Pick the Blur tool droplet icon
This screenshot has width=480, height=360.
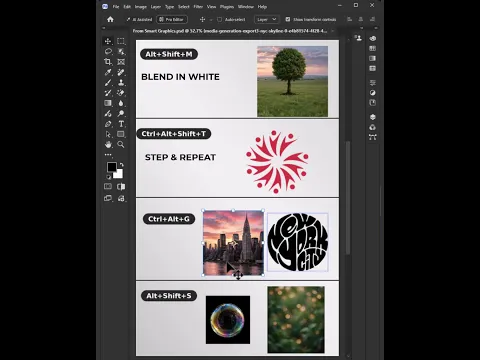[x=121, y=103]
